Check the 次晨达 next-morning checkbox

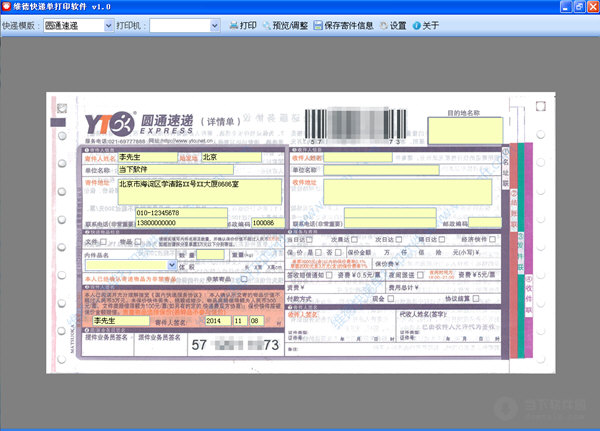click(354, 240)
